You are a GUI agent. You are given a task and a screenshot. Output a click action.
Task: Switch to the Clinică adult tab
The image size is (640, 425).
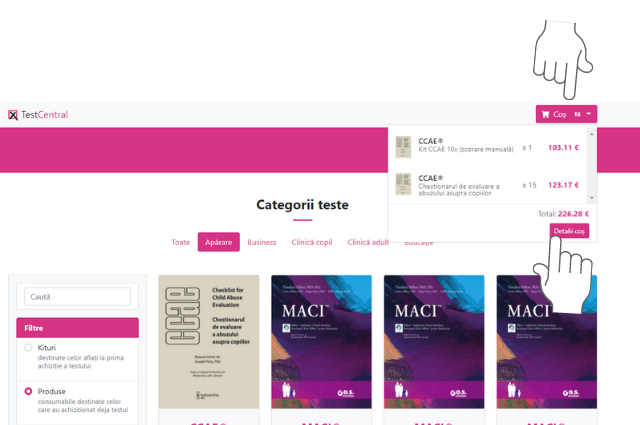pyautogui.click(x=369, y=242)
